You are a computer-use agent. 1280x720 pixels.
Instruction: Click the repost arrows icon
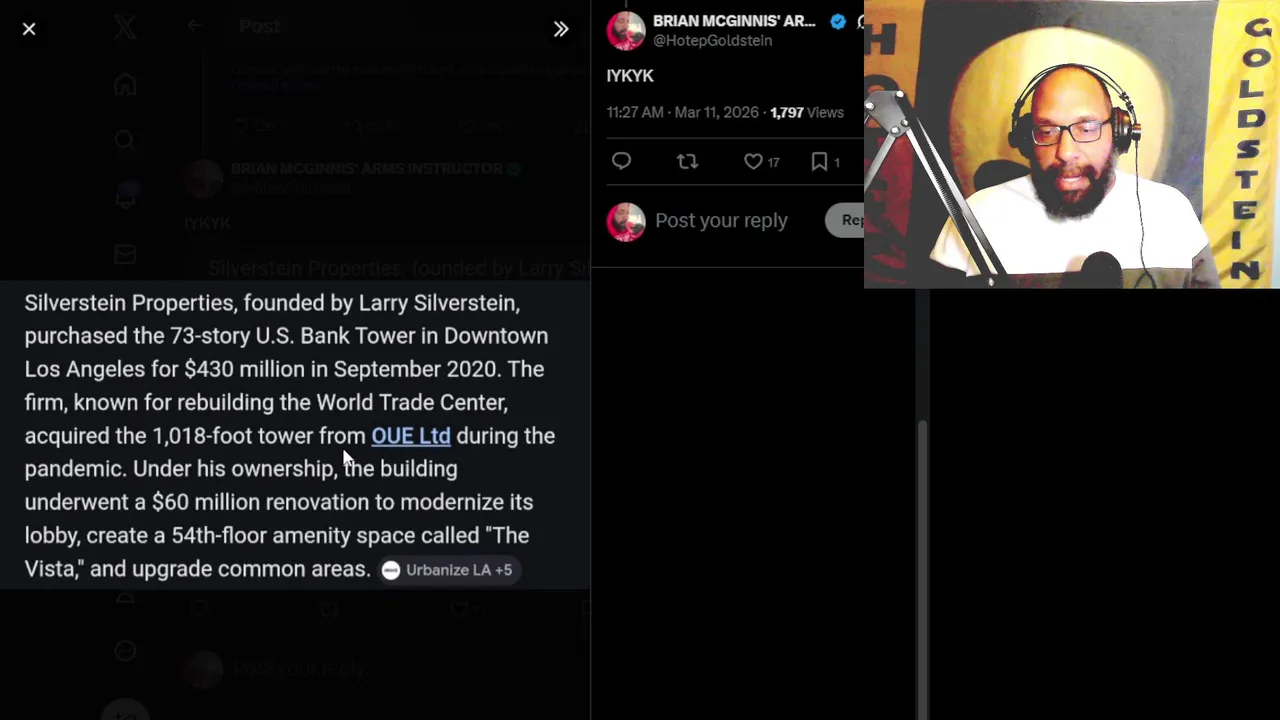click(x=687, y=161)
